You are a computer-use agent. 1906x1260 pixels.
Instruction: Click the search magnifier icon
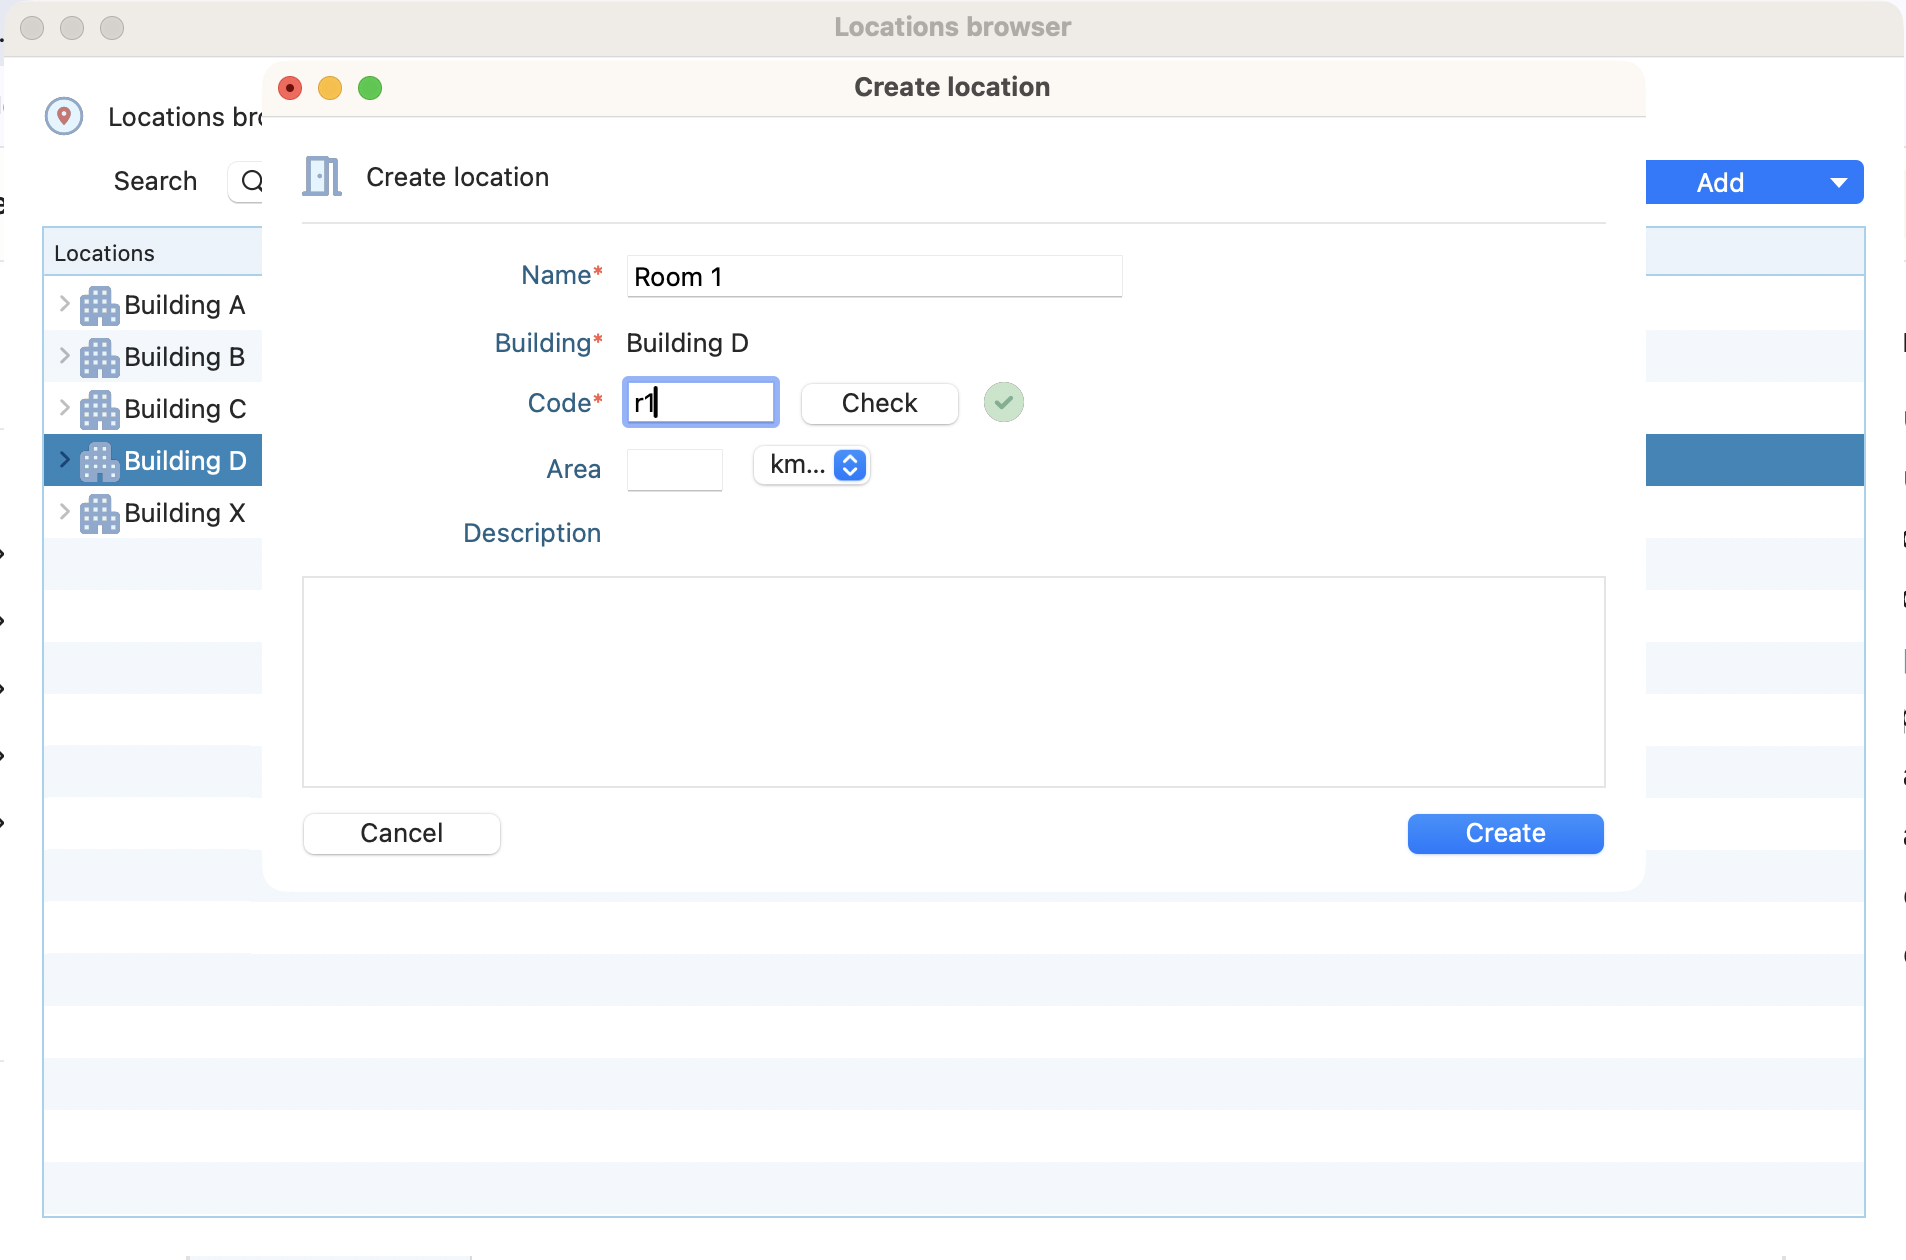252,181
